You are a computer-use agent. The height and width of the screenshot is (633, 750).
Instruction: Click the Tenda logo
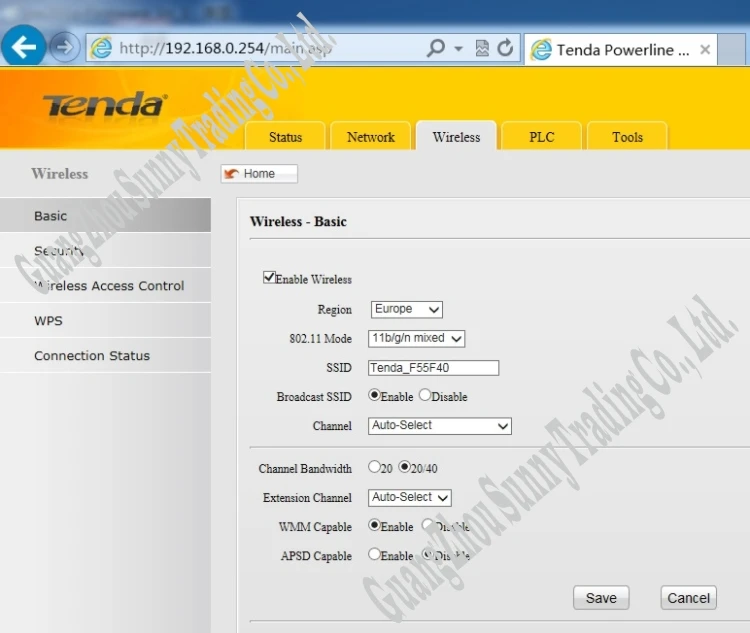105,104
